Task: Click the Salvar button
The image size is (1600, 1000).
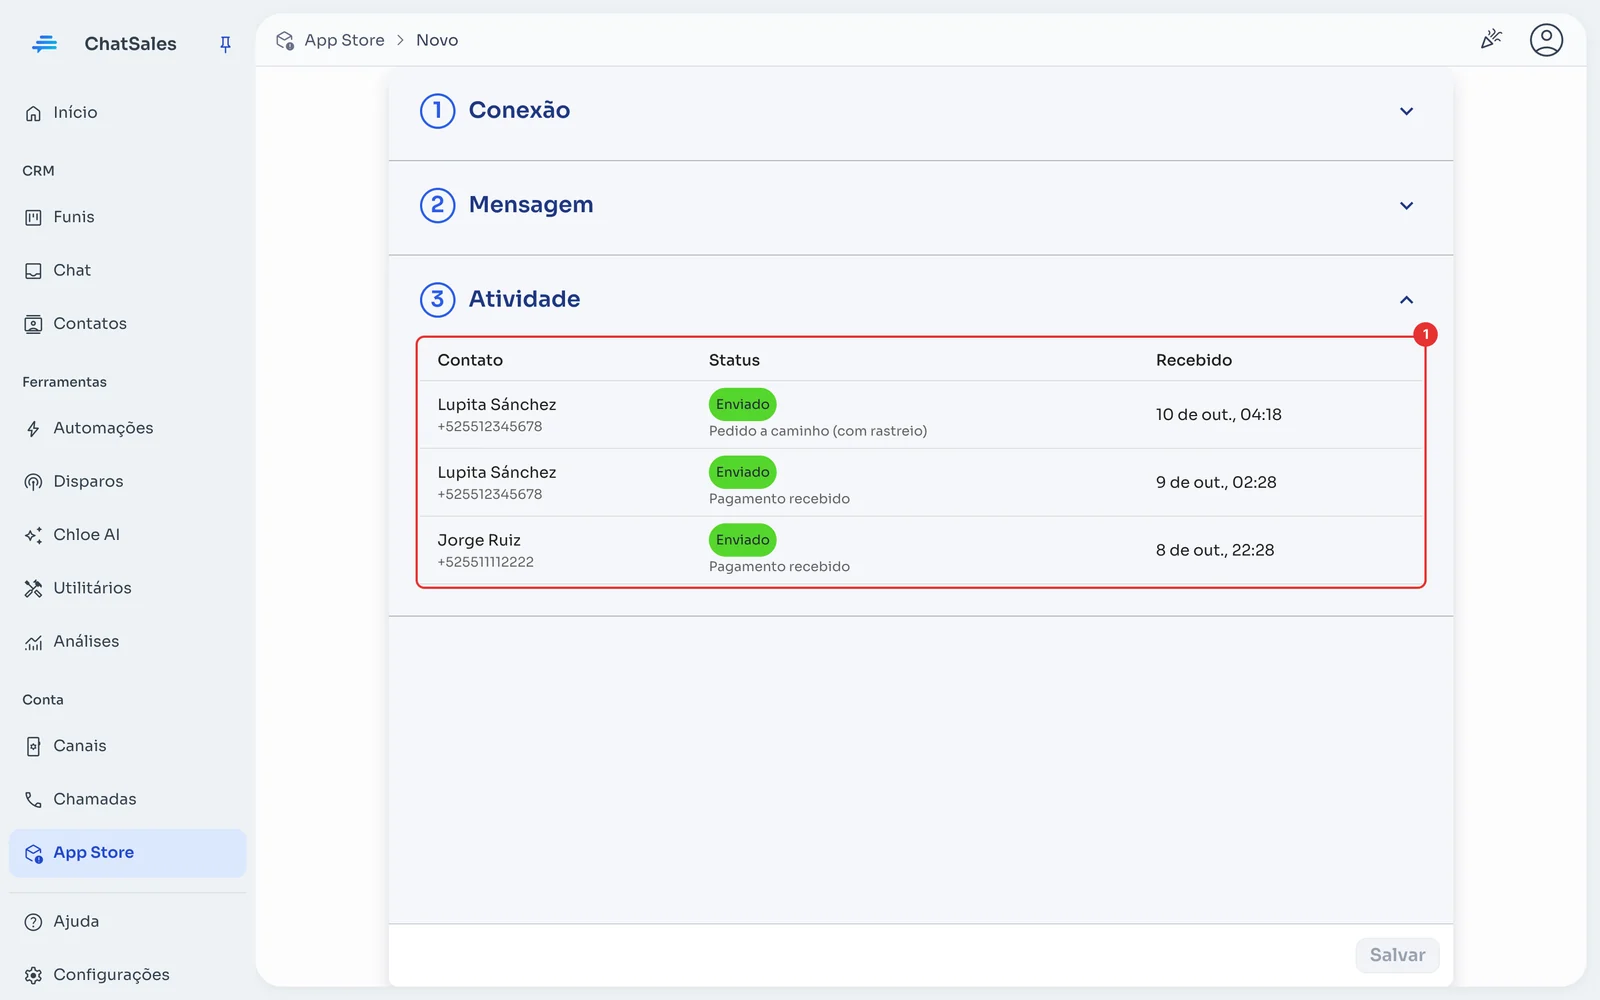Action: click(x=1397, y=955)
